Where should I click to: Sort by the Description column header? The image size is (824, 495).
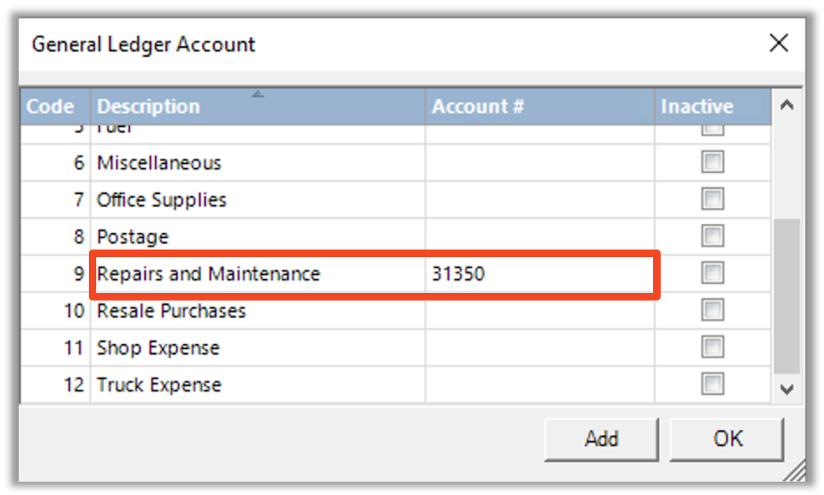(x=258, y=107)
